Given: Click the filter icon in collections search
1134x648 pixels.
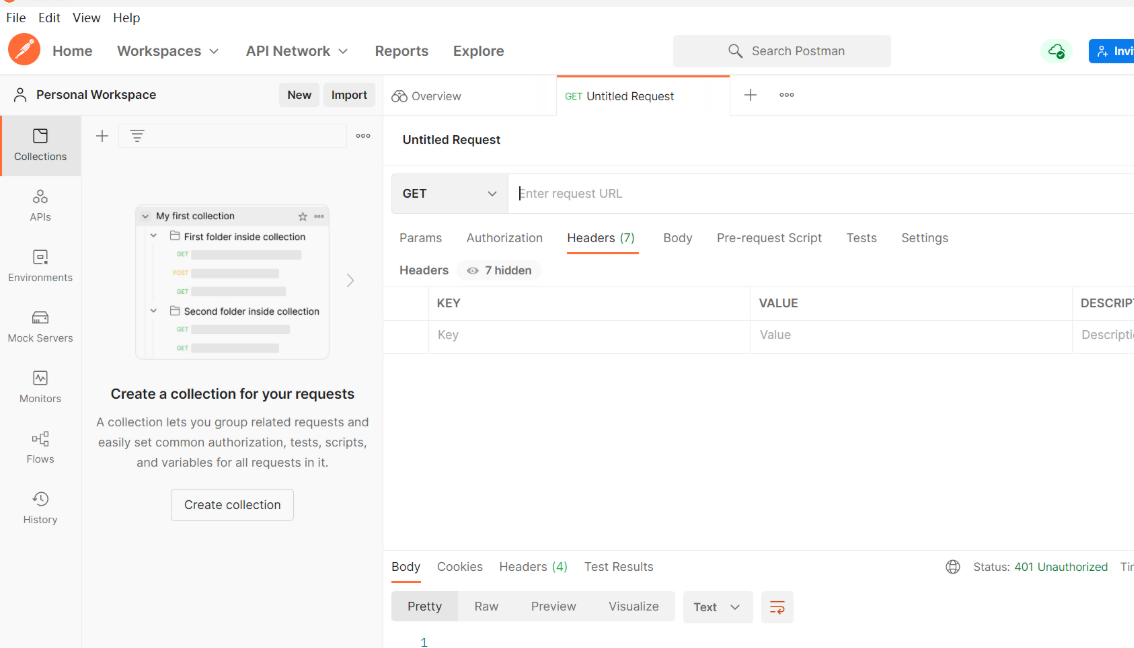Looking at the screenshot, I should click(137, 135).
